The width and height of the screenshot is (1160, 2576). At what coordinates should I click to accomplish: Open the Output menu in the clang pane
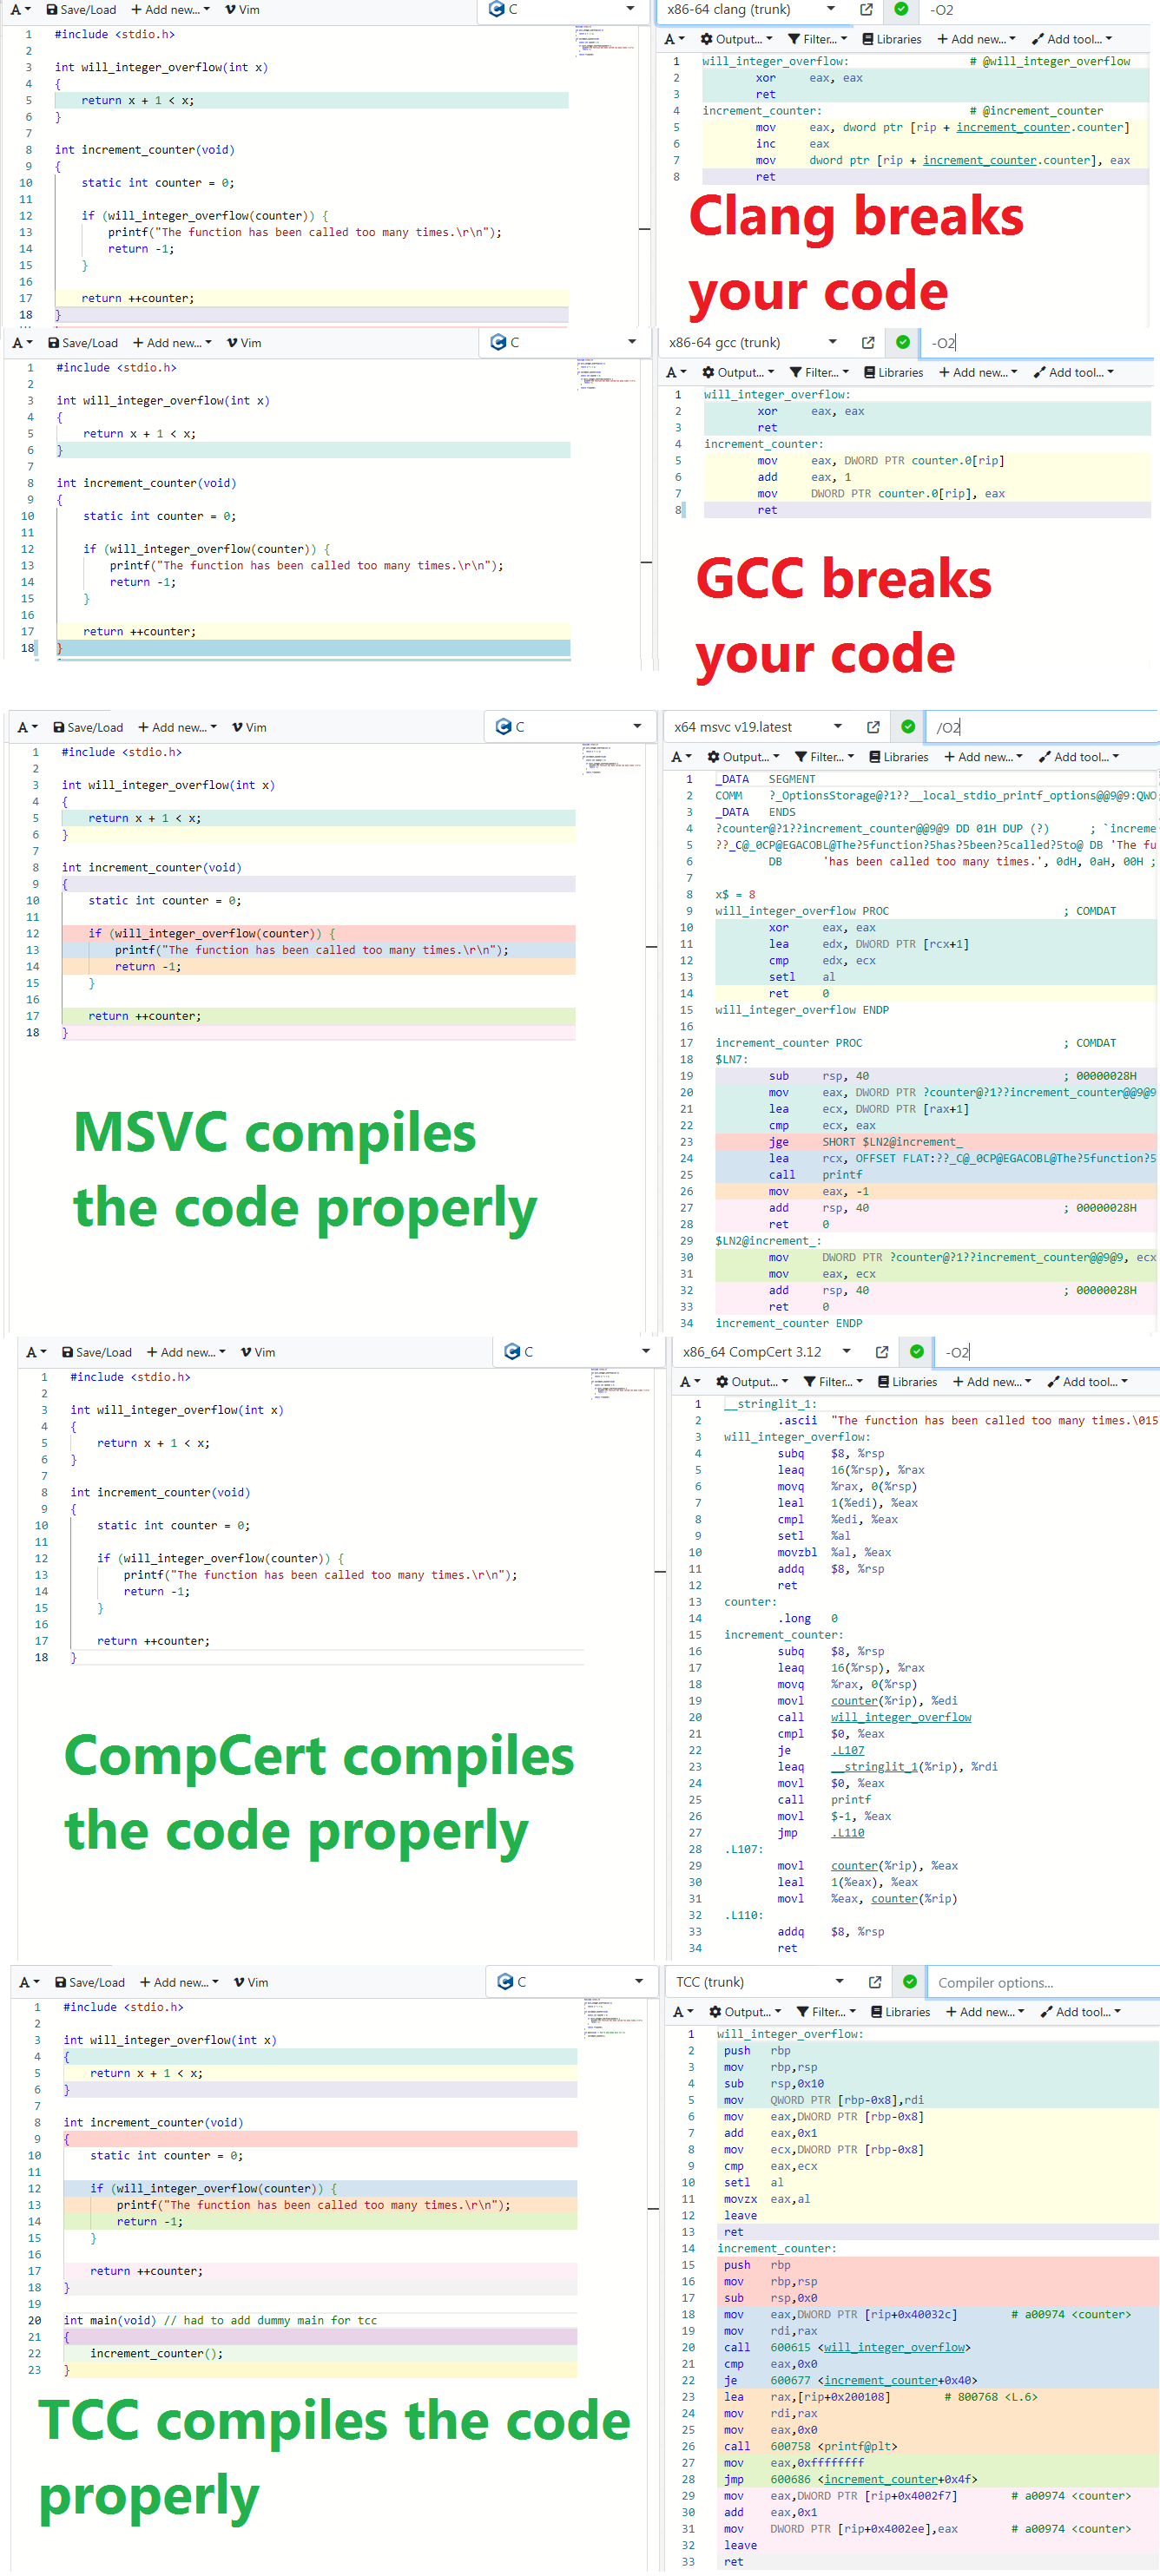tap(737, 39)
